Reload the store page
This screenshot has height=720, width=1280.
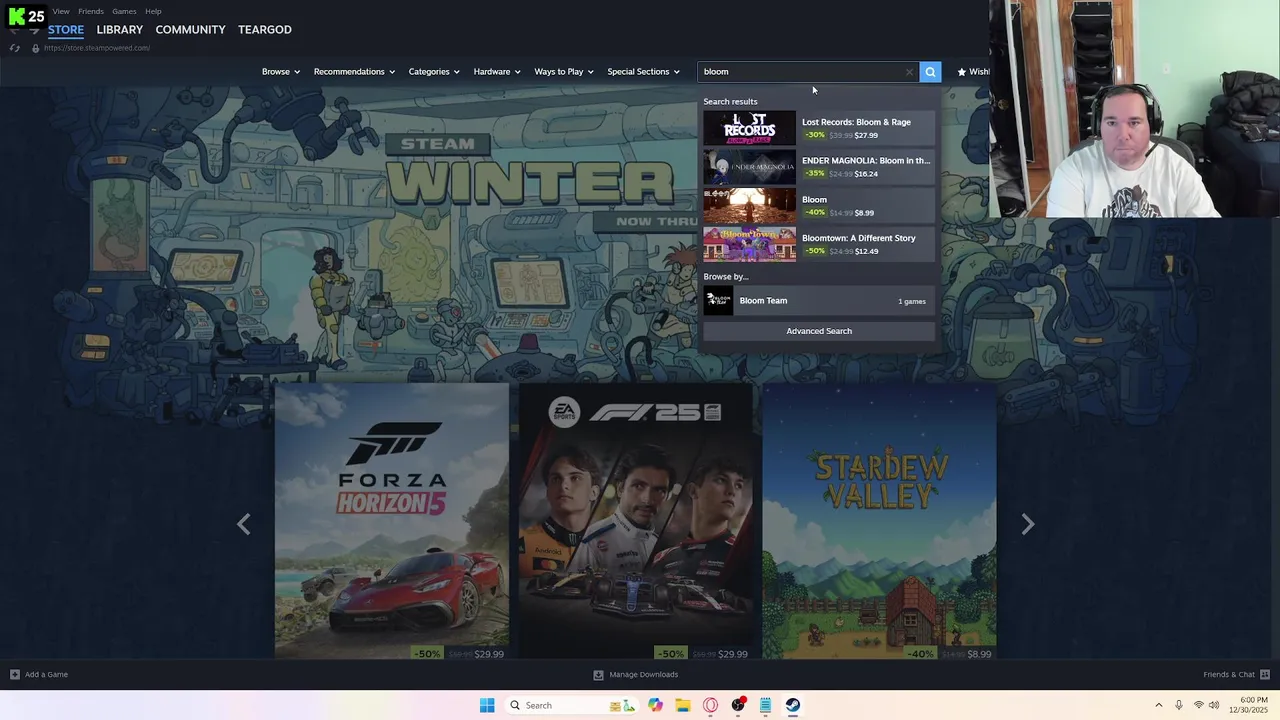pyautogui.click(x=15, y=48)
